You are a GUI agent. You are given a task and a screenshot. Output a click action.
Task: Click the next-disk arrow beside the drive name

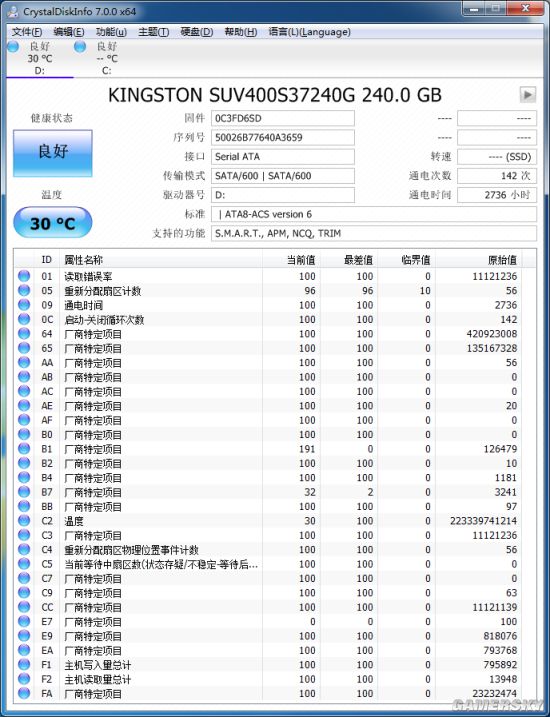[528, 95]
